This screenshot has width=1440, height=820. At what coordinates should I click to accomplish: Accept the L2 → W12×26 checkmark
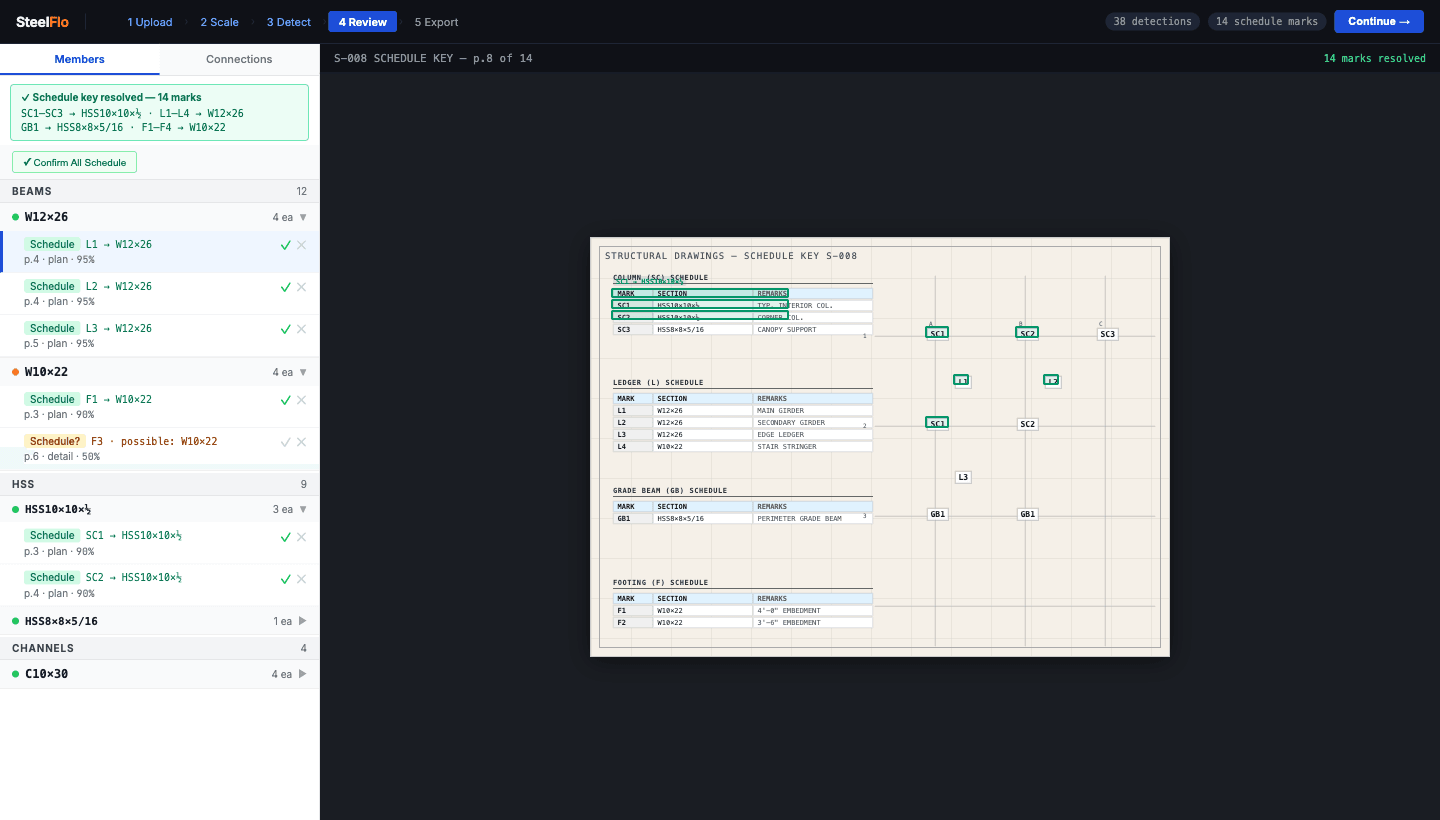[285, 287]
